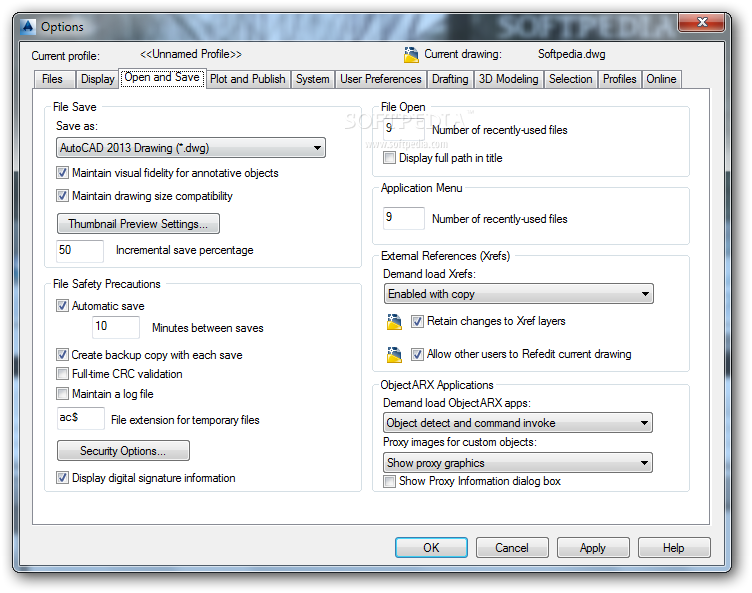Open the Save as file format dropdown

[191, 148]
